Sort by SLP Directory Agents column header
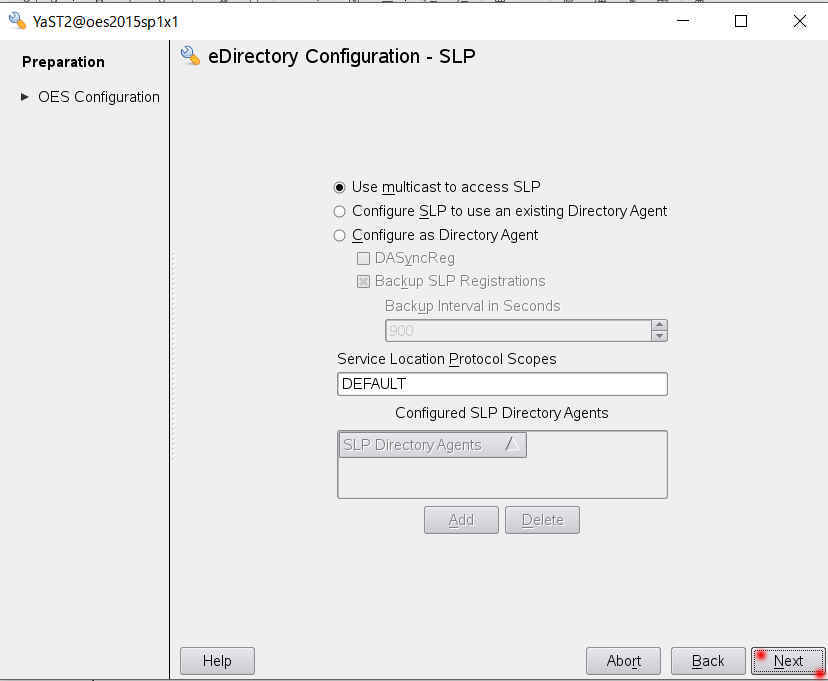The height and width of the screenshot is (681, 828). (x=432, y=445)
